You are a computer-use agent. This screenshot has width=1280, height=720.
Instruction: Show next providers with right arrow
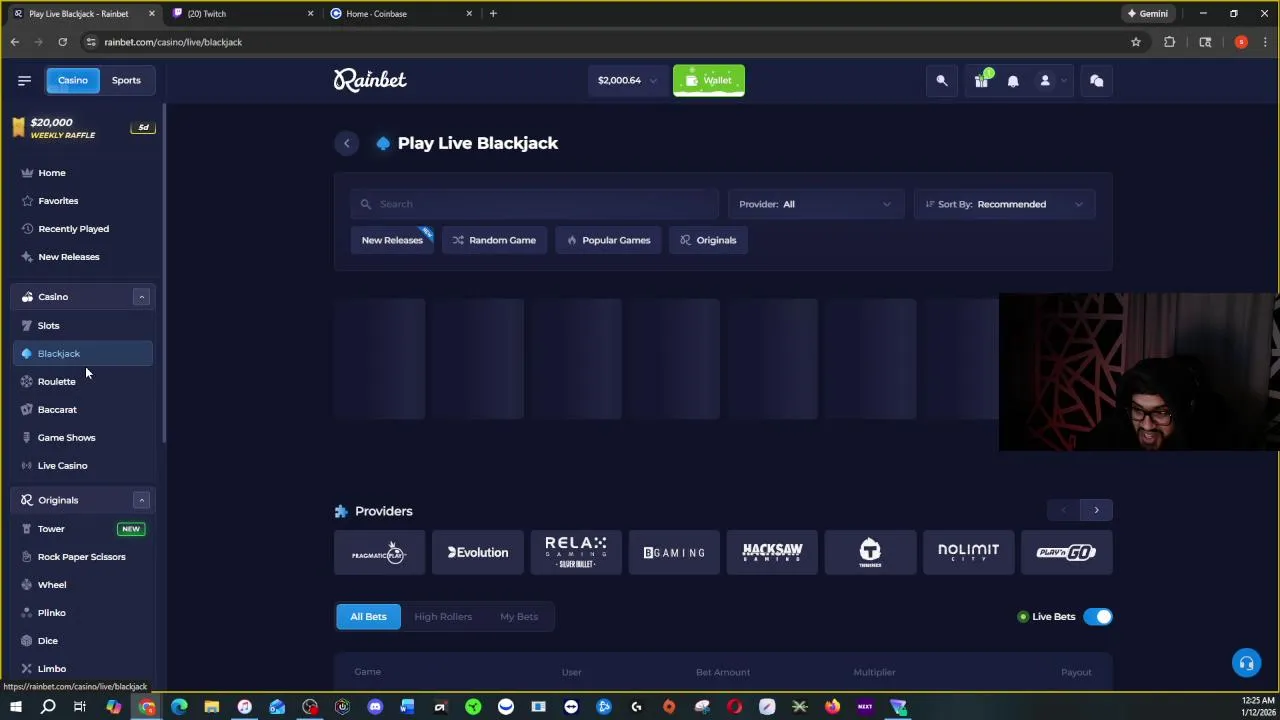[x=1096, y=510]
